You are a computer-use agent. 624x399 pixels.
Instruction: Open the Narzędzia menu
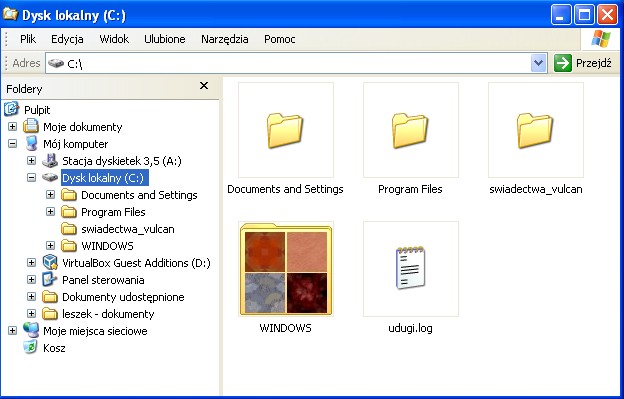[224, 39]
